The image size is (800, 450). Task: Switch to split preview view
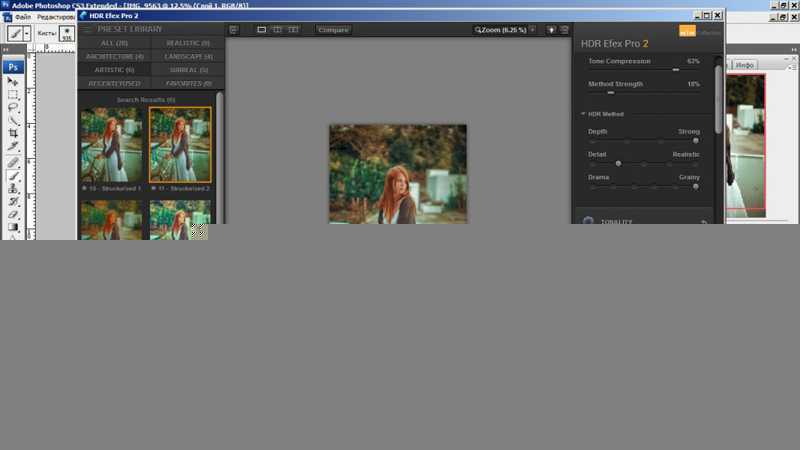pyautogui.click(x=277, y=30)
